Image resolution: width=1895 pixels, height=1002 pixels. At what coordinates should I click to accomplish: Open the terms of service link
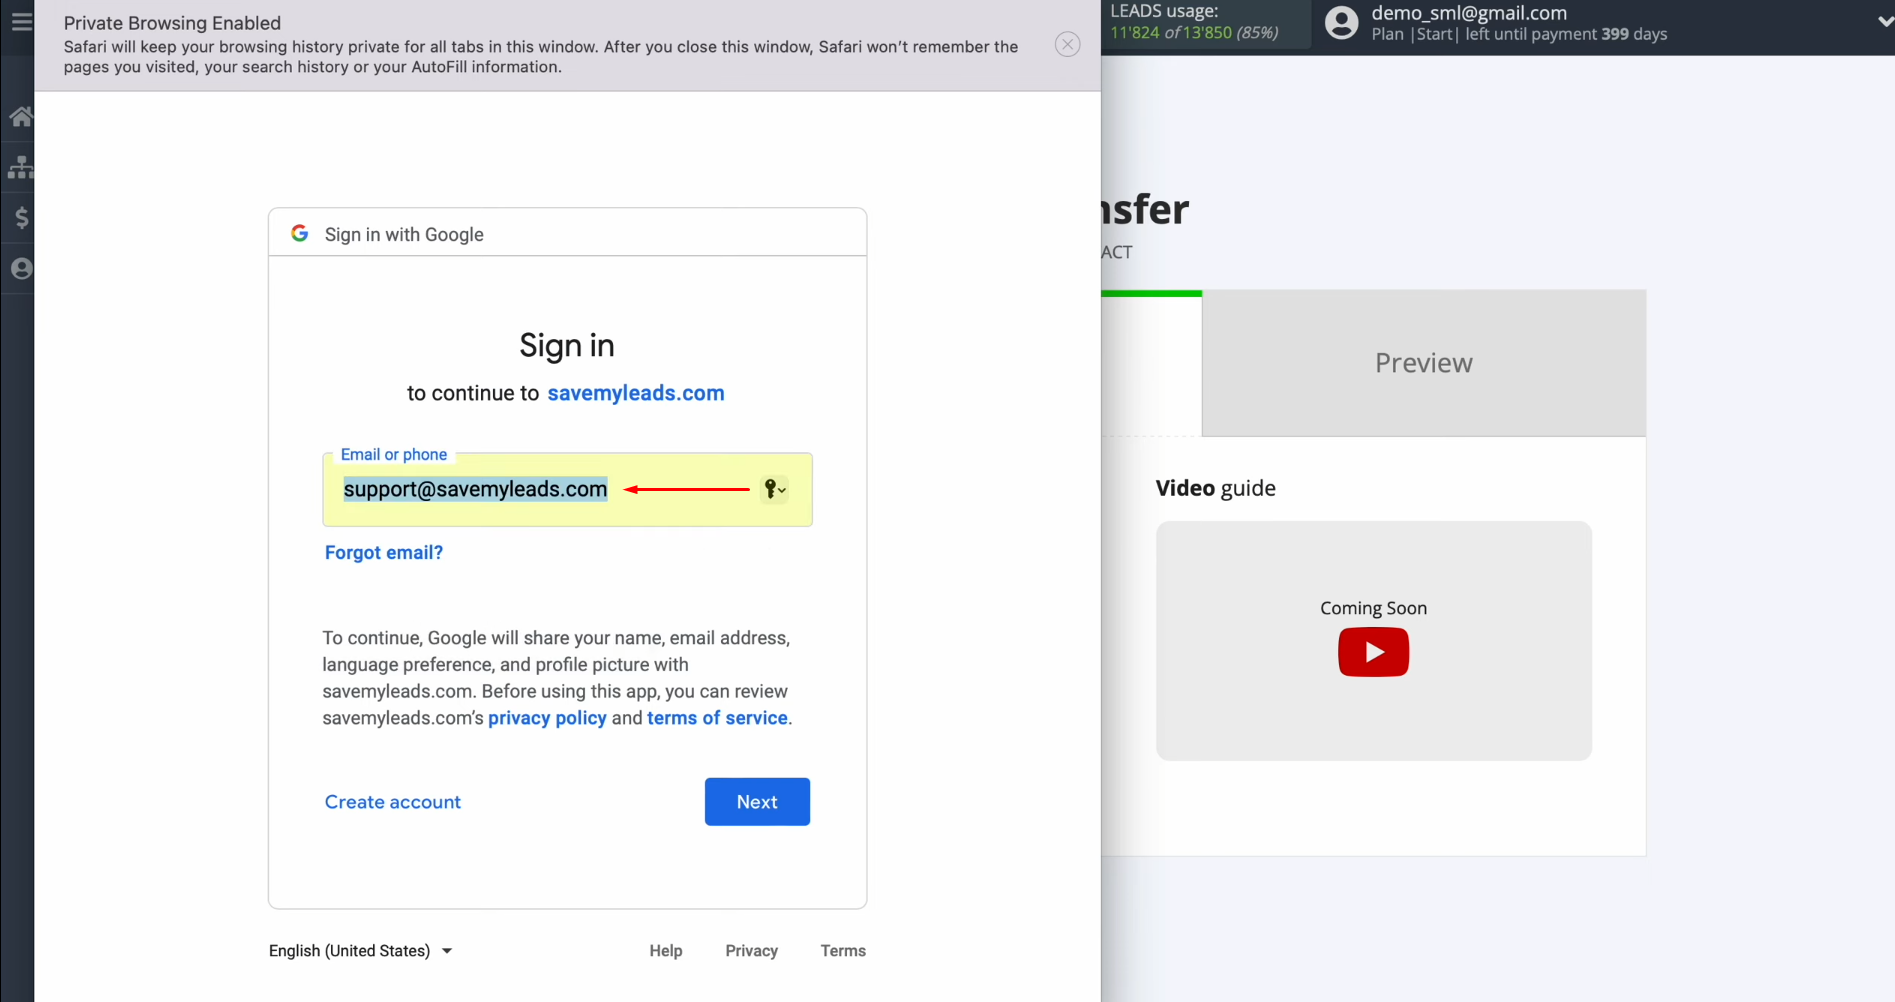click(717, 718)
